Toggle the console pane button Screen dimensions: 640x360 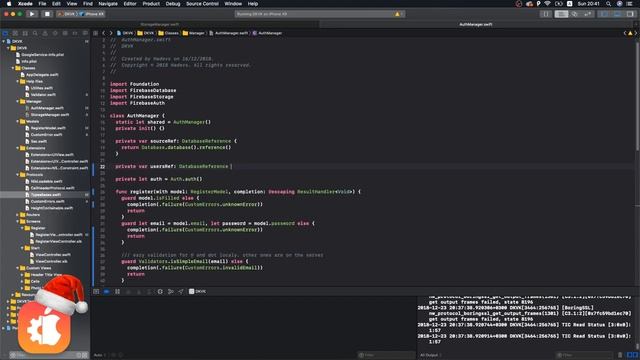(x=636, y=355)
